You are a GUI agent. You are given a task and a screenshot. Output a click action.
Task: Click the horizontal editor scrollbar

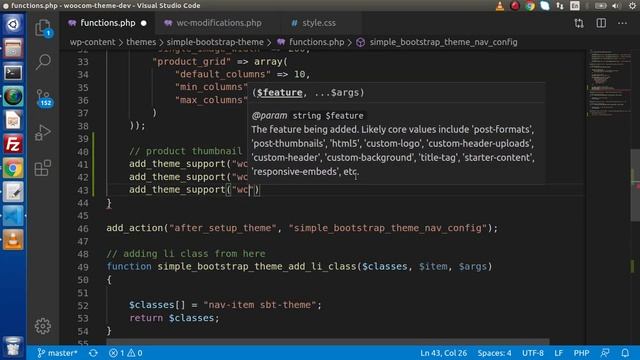(328, 341)
